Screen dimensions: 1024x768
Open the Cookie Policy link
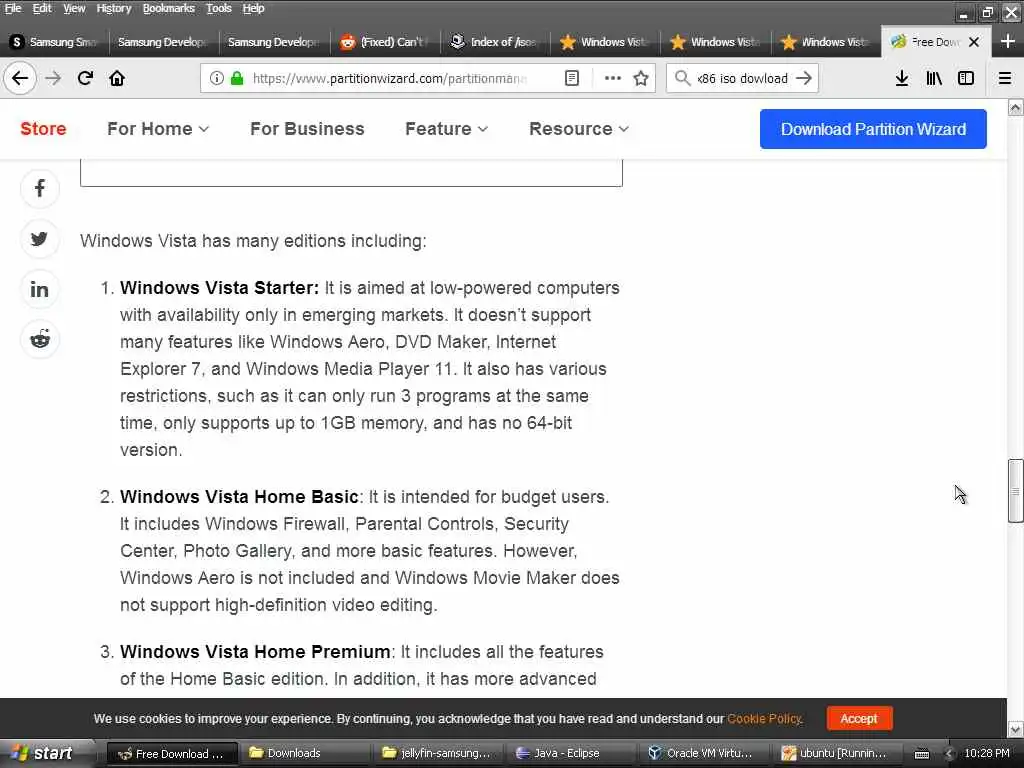[764, 718]
